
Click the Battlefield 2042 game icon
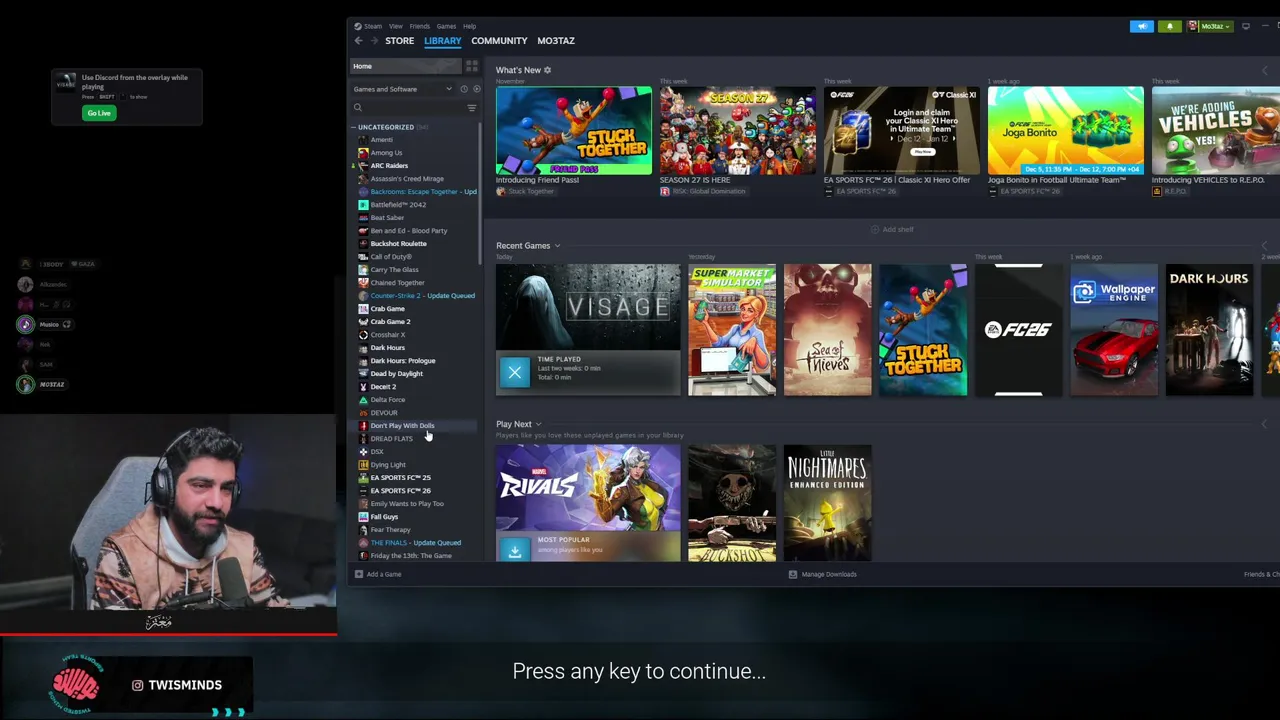click(363, 205)
